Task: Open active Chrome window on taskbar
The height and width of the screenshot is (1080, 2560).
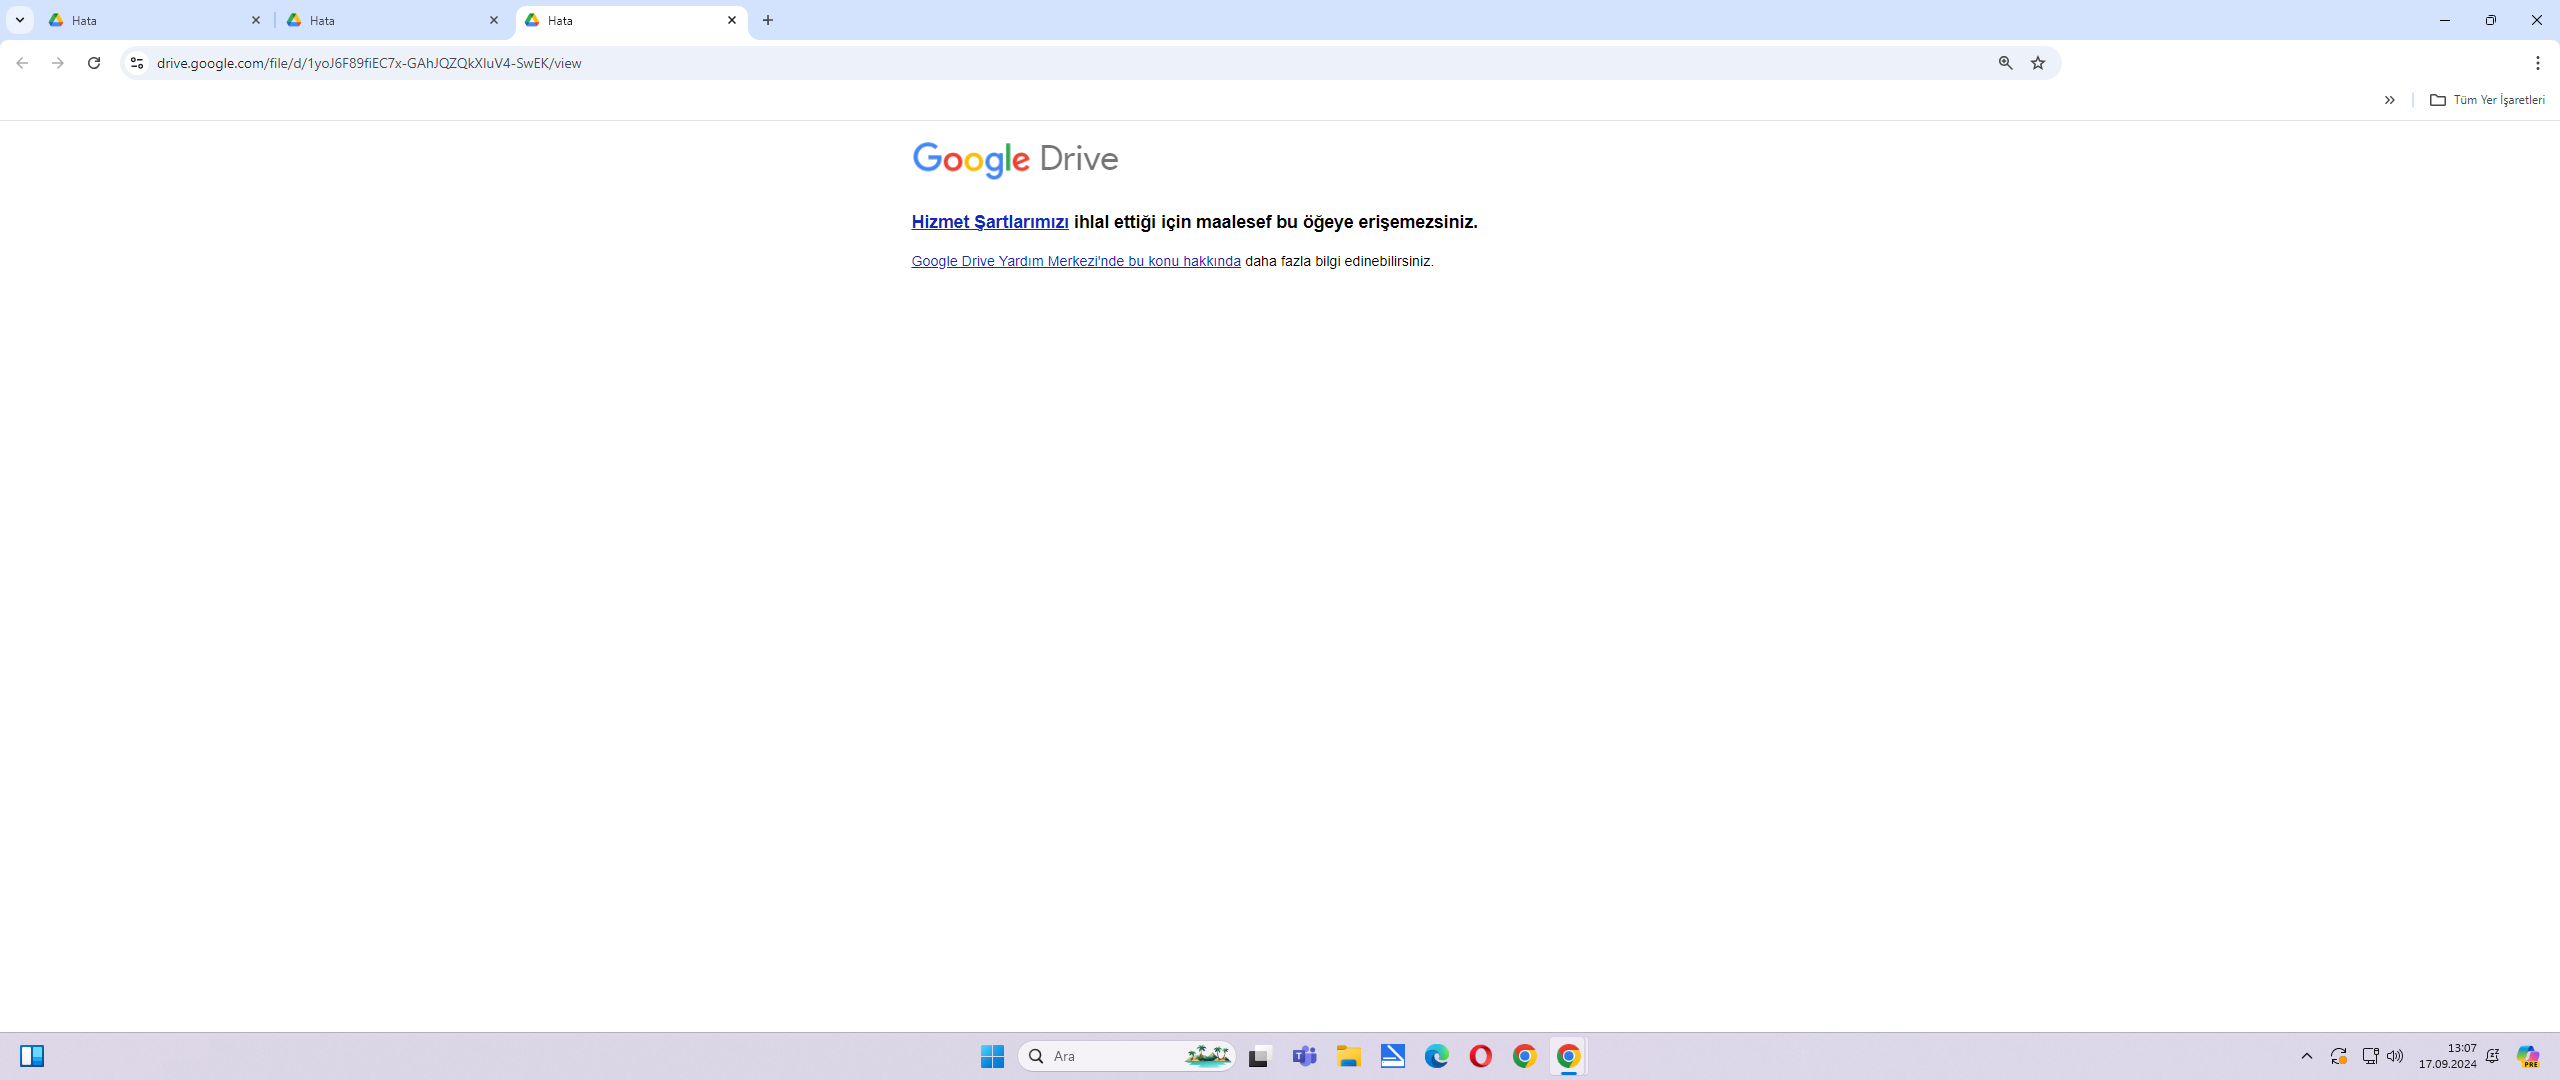Action: (x=1568, y=1056)
